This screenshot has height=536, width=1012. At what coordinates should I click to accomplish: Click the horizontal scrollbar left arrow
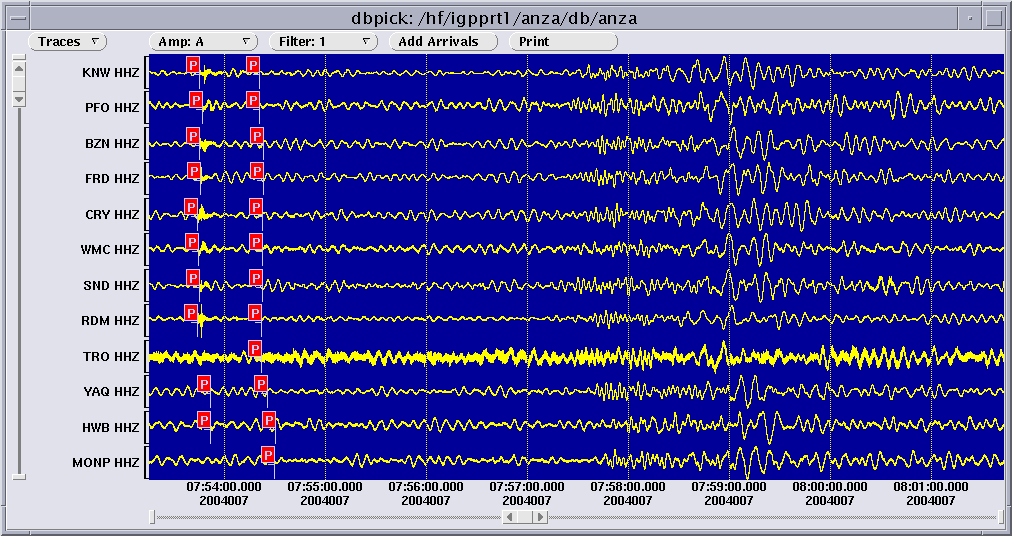tap(510, 517)
